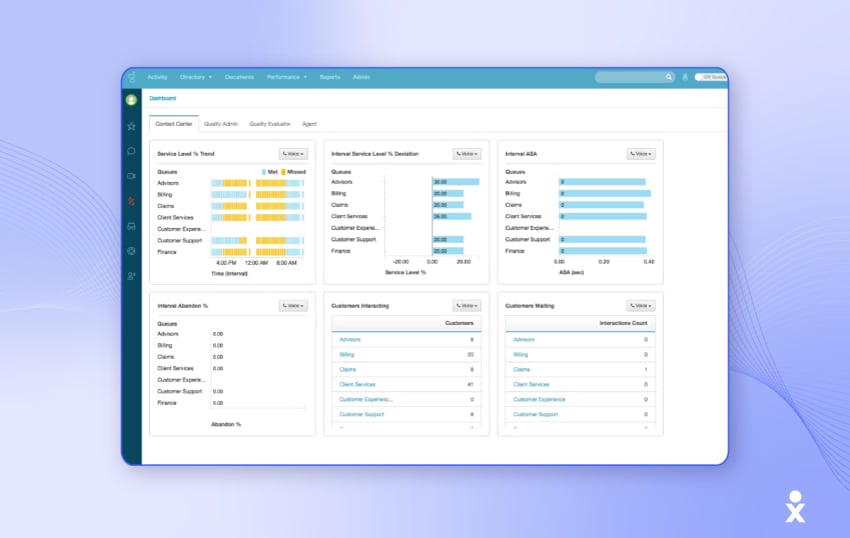Open the inbox icon in the sidebar
Viewport: 850px width, 538px height.
[131, 226]
